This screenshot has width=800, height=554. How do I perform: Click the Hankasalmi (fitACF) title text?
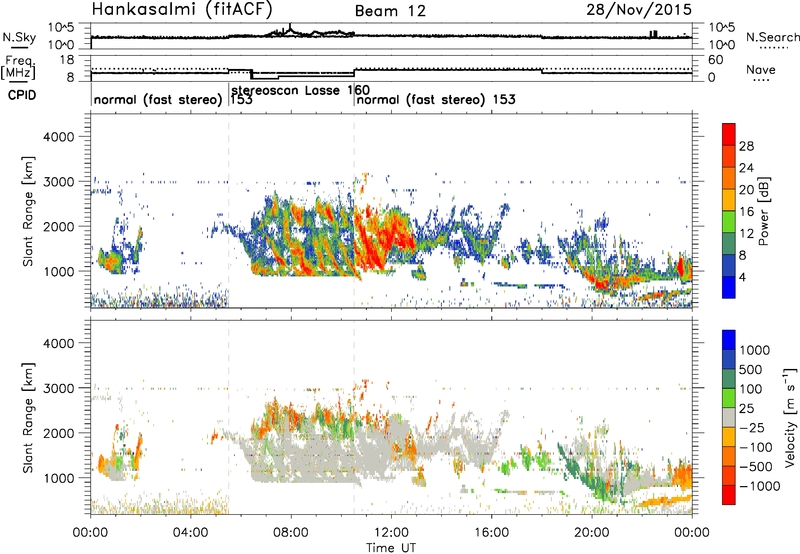[x=182, y=10]
